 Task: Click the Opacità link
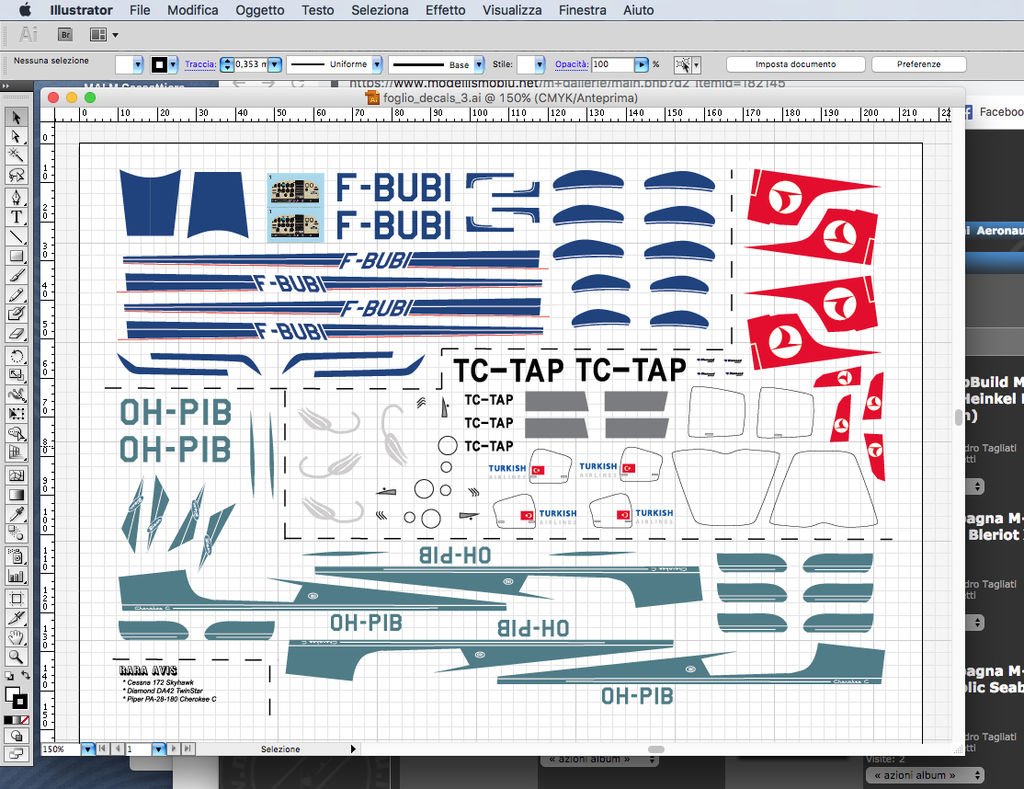coord(571,65)
